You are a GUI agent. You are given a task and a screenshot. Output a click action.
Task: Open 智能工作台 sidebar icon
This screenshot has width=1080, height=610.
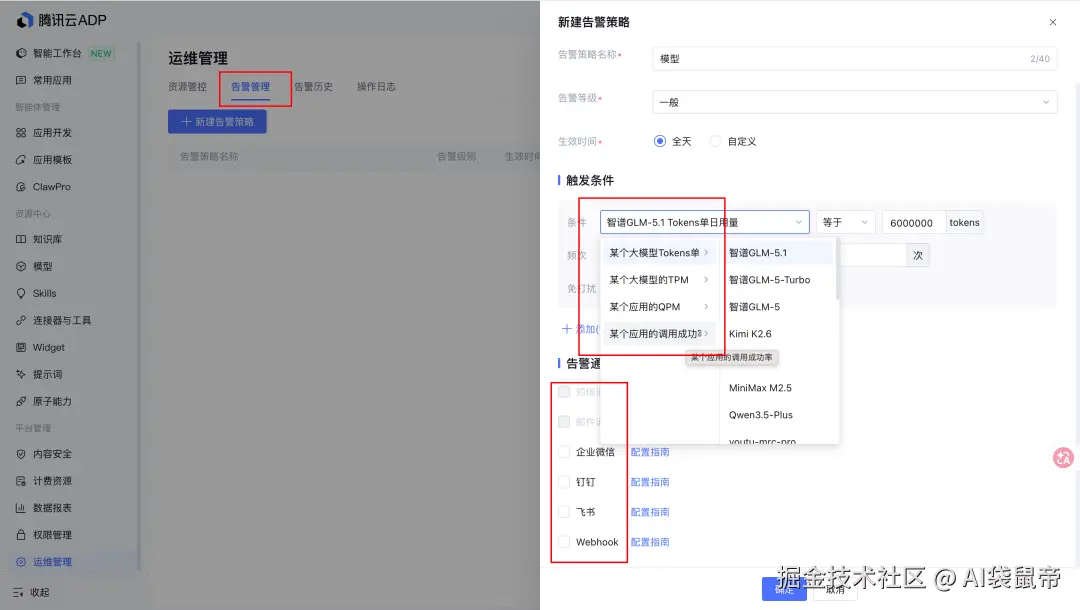[21, 53]
